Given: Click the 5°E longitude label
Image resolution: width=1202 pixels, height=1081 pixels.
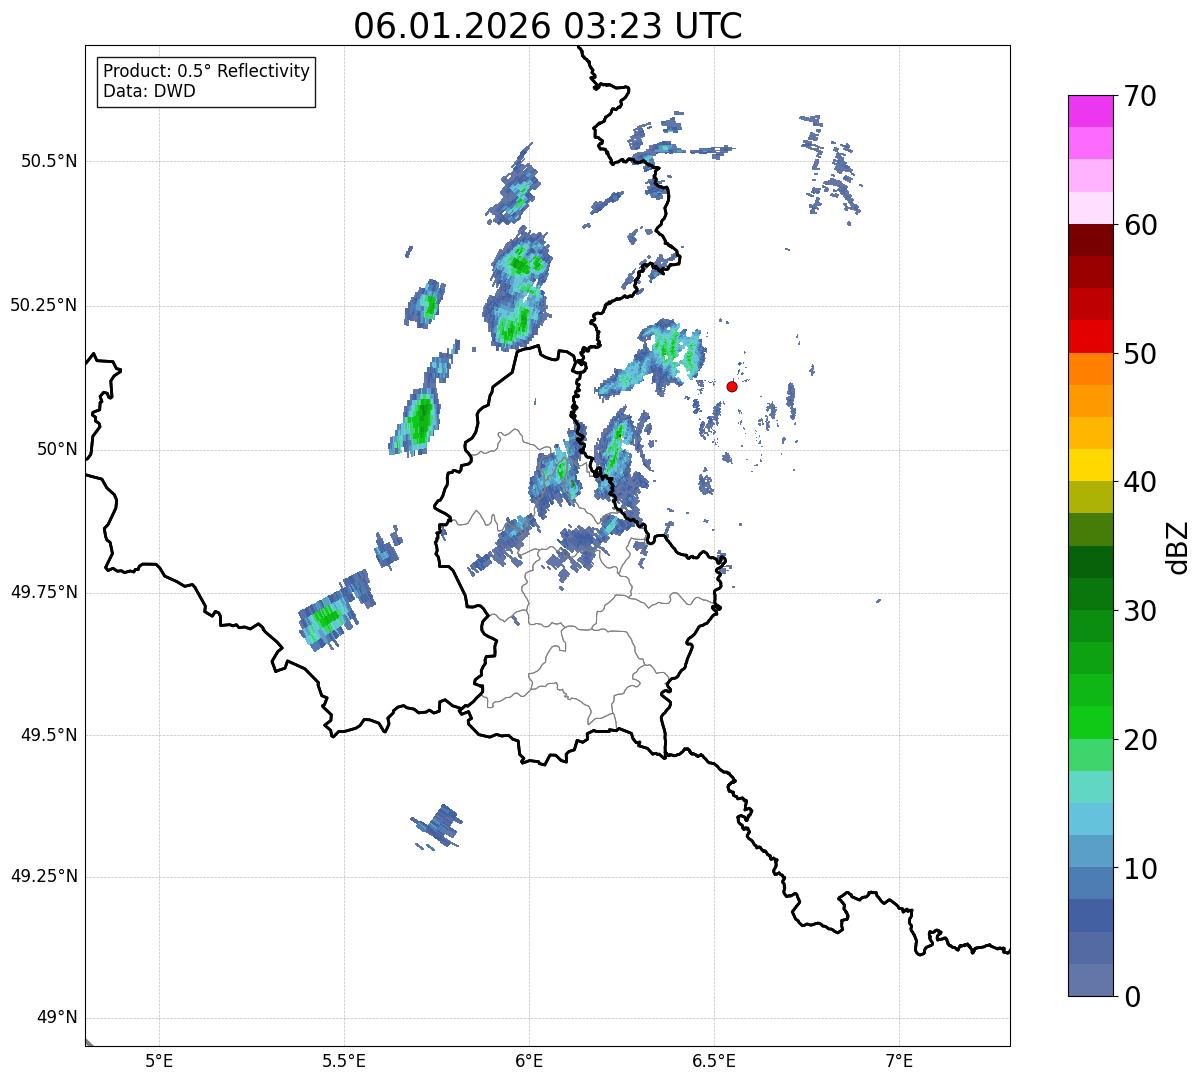Looking at the screenshot, I should point(159,1061).
